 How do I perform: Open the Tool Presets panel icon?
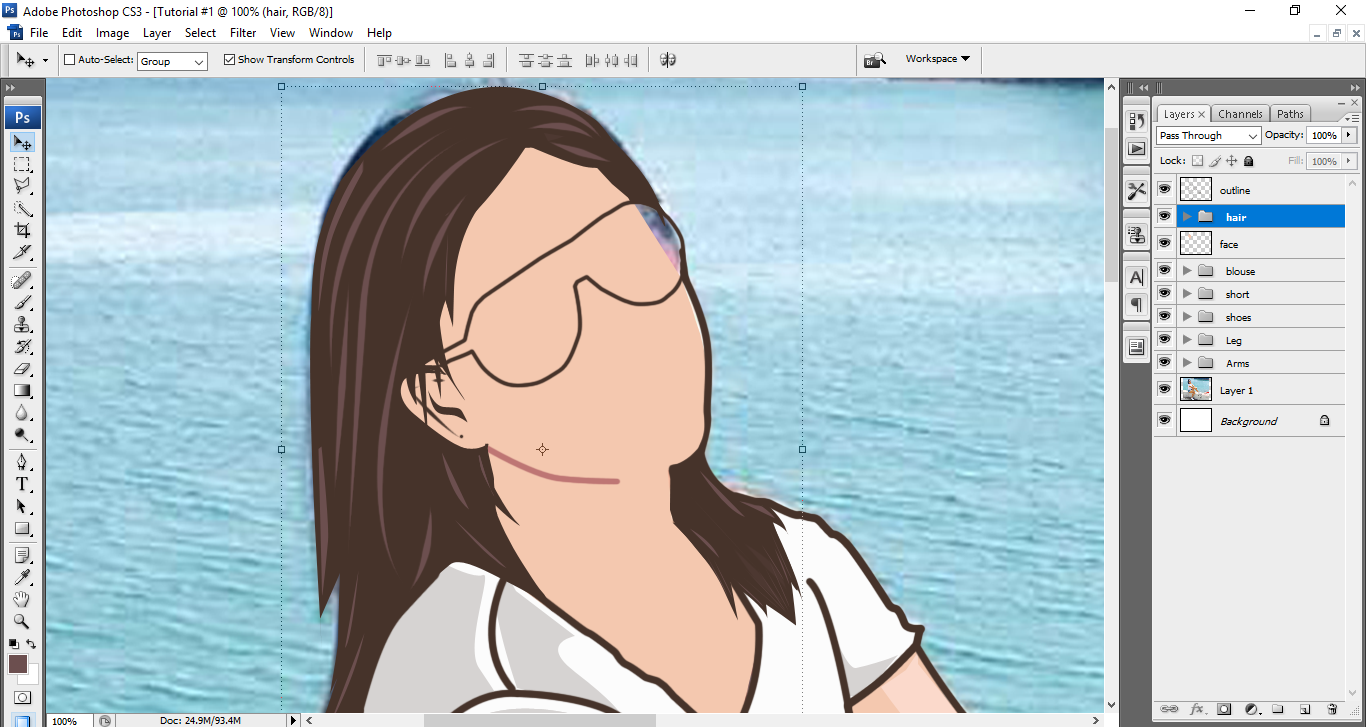(1137, 190)
